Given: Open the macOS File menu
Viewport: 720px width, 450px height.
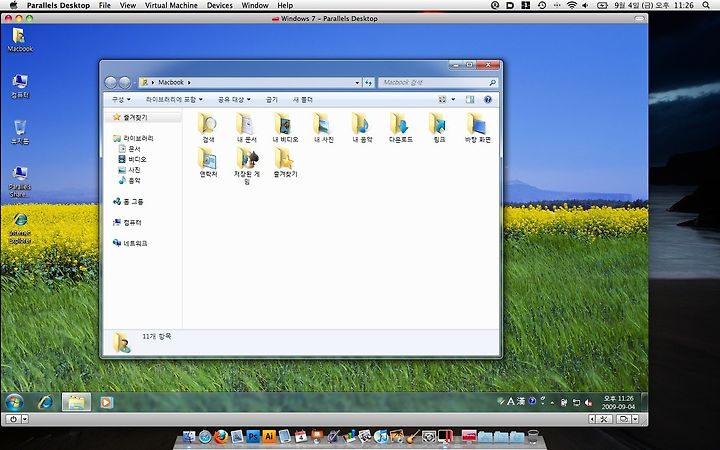Looking at the screenshot, I should point(105,6).
